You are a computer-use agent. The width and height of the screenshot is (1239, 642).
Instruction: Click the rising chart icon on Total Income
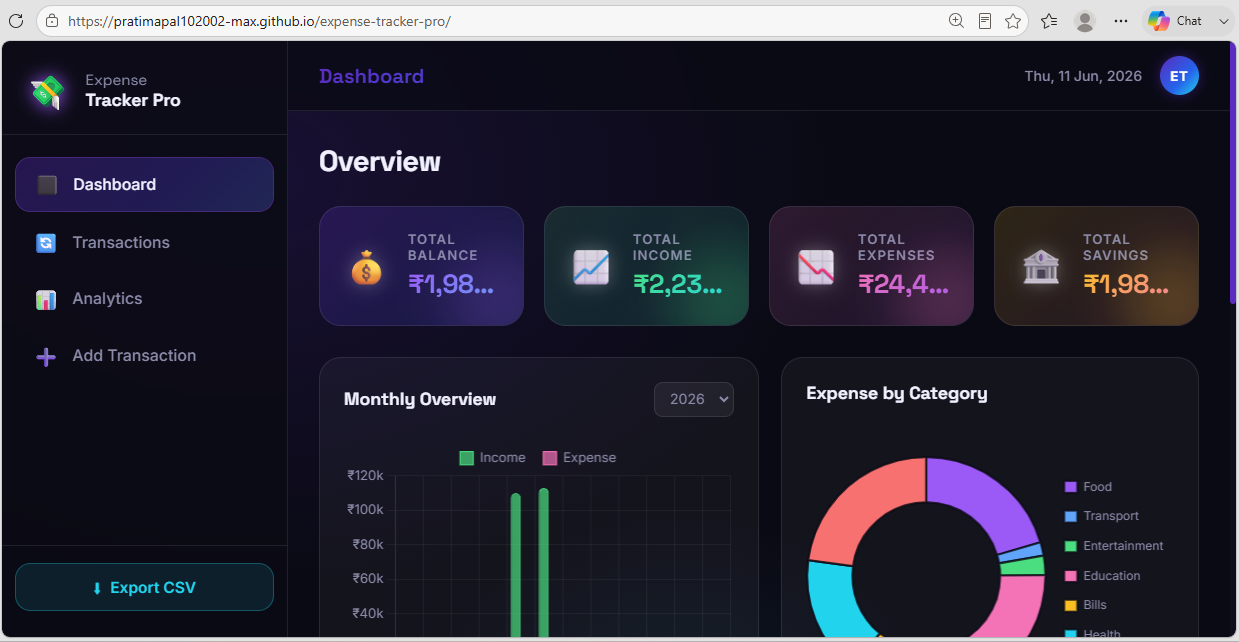[x=591, y=267]
